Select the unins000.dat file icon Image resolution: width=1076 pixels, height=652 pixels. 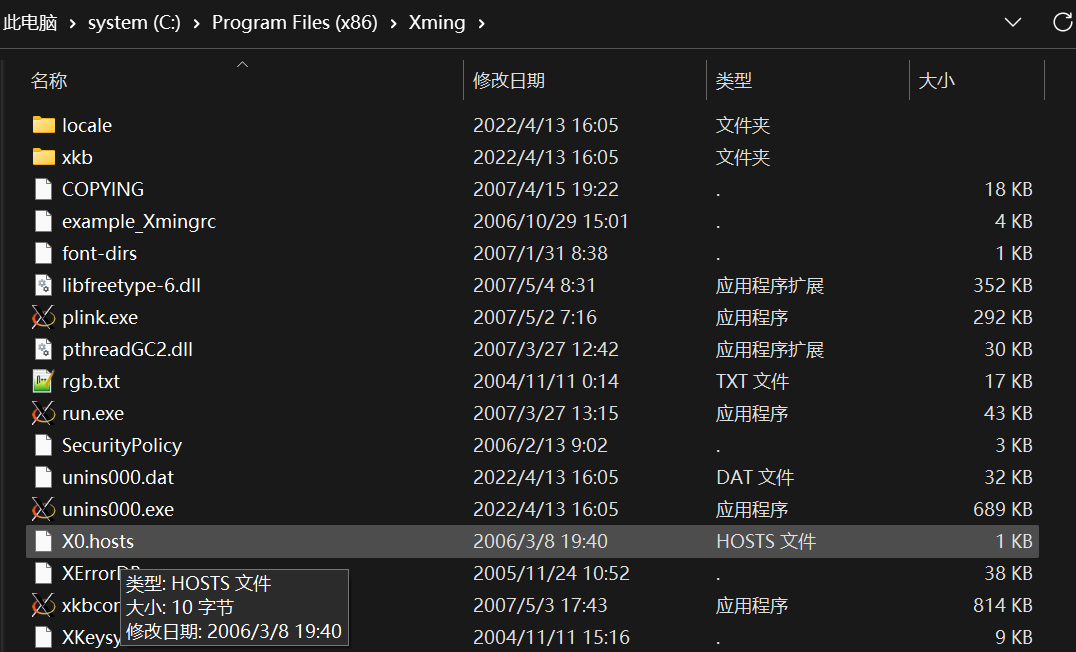tap(43, 477)
